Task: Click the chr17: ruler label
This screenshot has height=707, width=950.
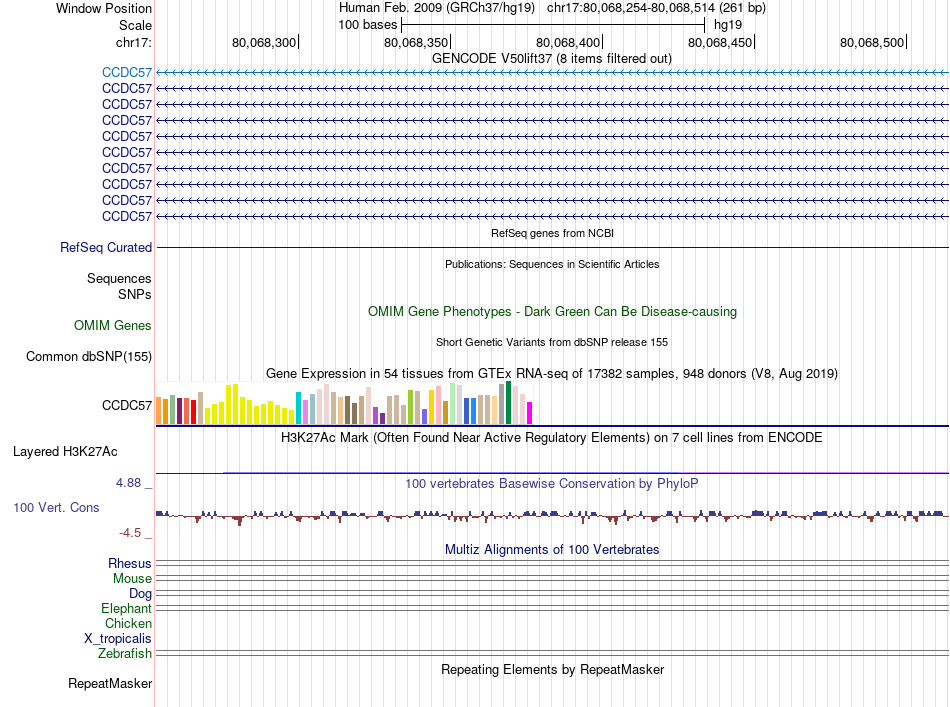Action: pos(133,42)
